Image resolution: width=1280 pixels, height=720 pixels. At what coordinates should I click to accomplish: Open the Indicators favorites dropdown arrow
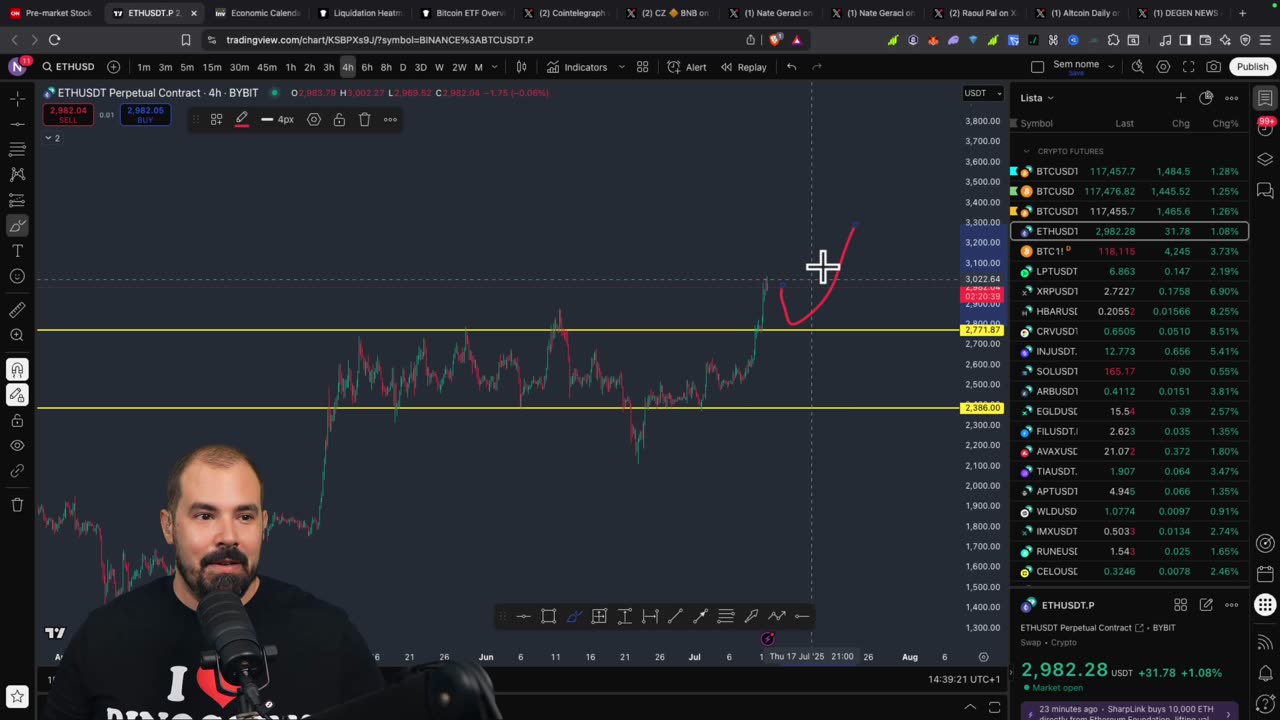621,67
